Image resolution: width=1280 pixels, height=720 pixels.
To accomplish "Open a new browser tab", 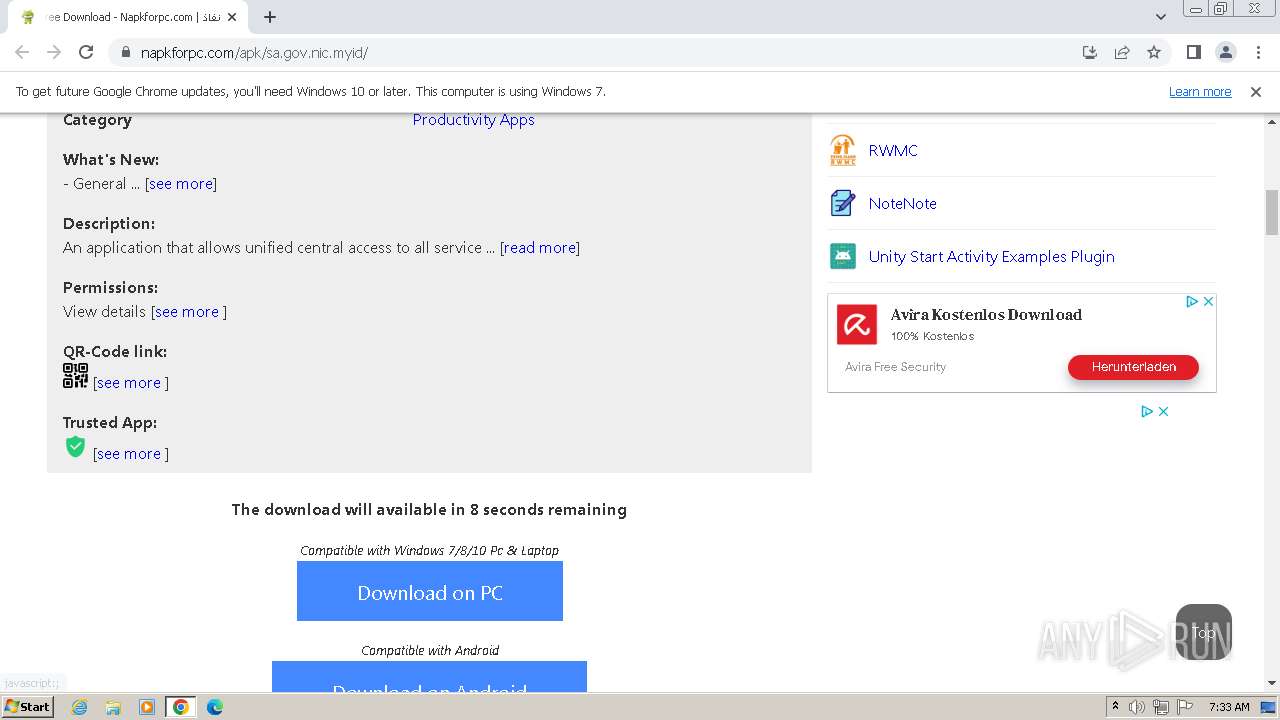I will (x=270, y=17).
